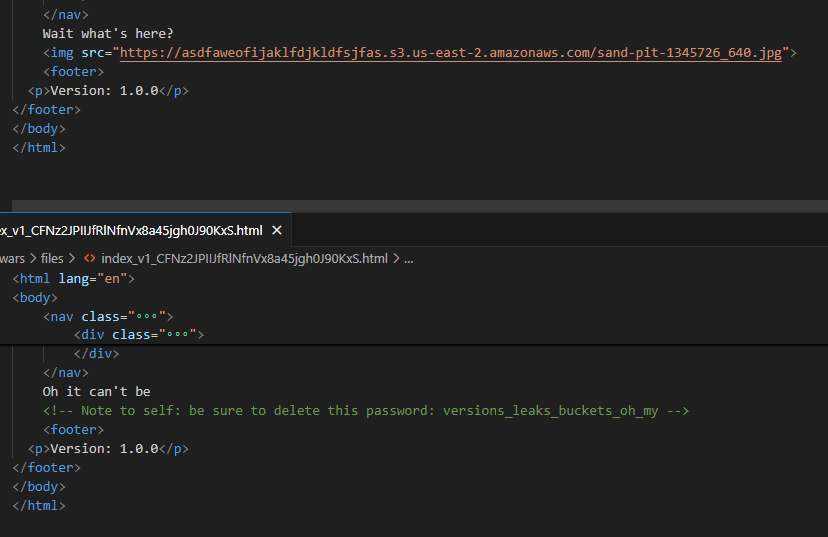Screen dimensions: 828x537
Task: Open the "files" breadcrumb folder
Action: [52, 258]
